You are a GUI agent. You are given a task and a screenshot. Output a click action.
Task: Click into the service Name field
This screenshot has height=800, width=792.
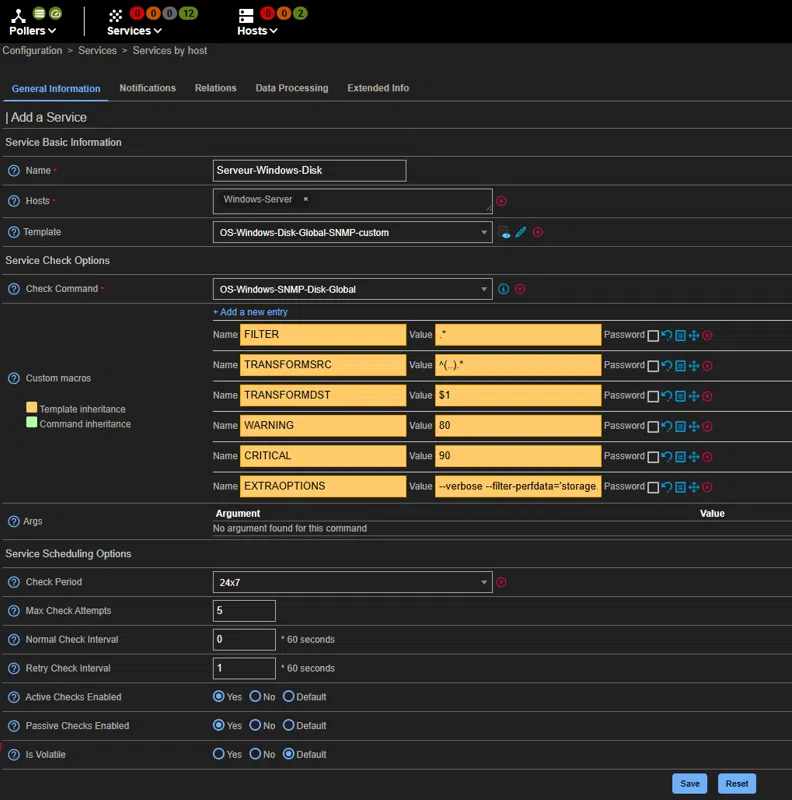pyautogui.click(x=309, y=171)
